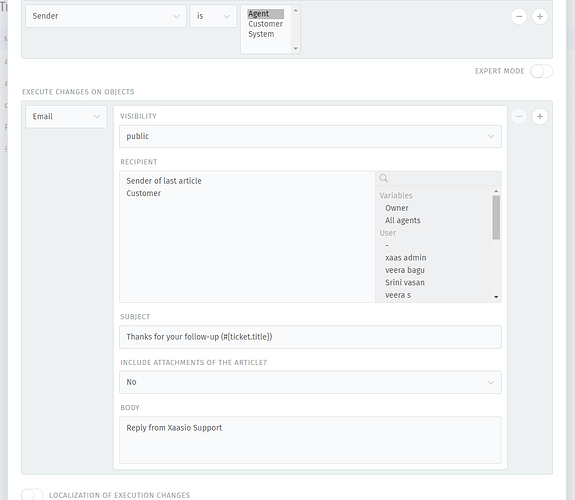Open the 'is' operator dropdown
The width and height of the screenshot is (575, 500).
point(213,16)
